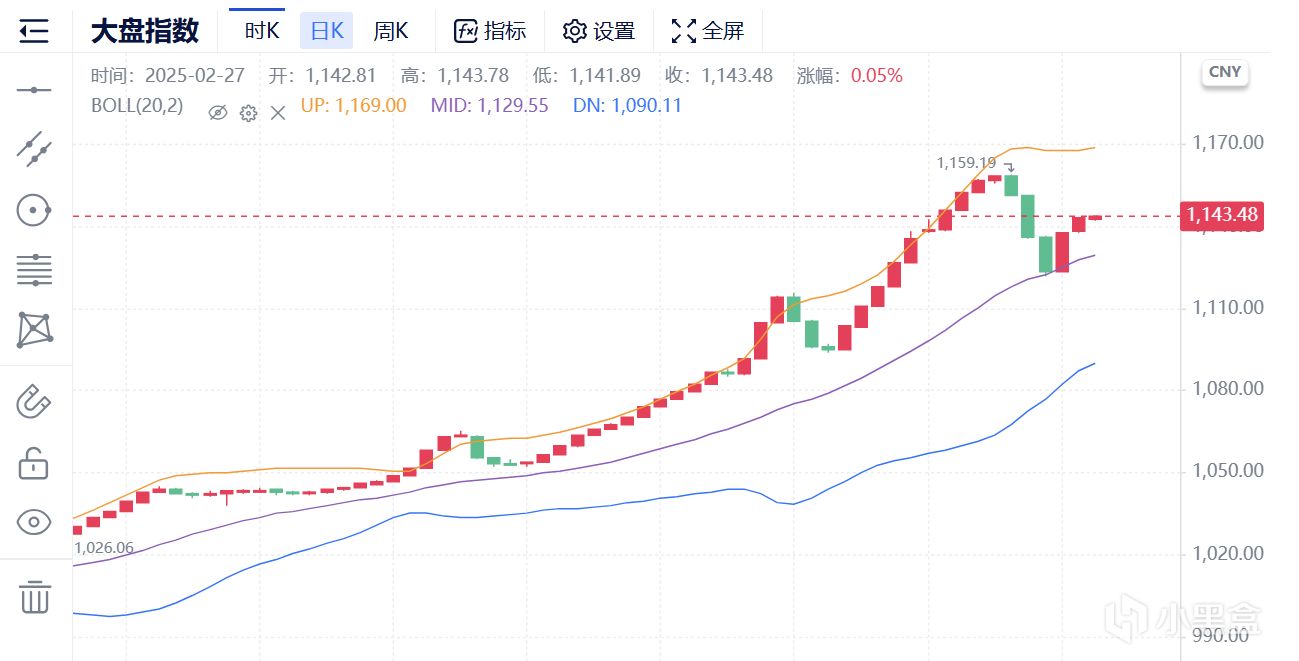Enter 全屏 fullscreen mode
The height and width of the screenshot is (661, 1299).
(x=708, y=31)
